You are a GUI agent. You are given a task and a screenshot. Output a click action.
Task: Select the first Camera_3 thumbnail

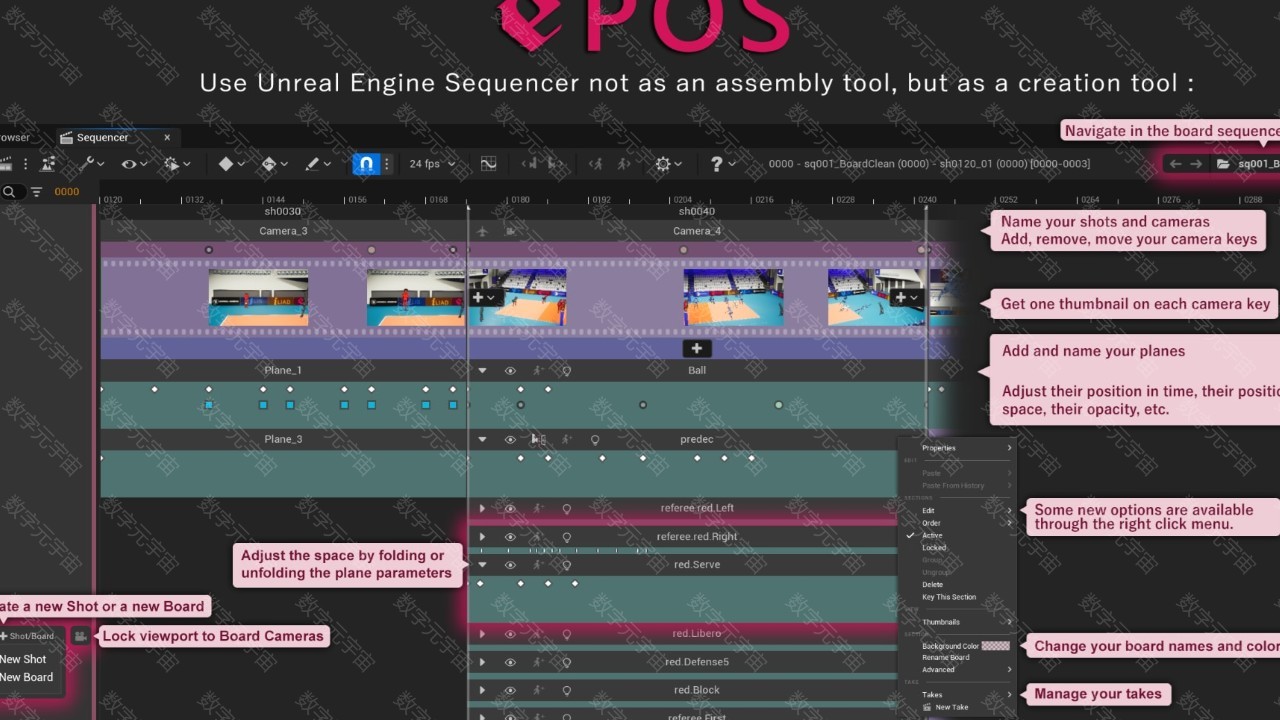click(x=258, y=298)
